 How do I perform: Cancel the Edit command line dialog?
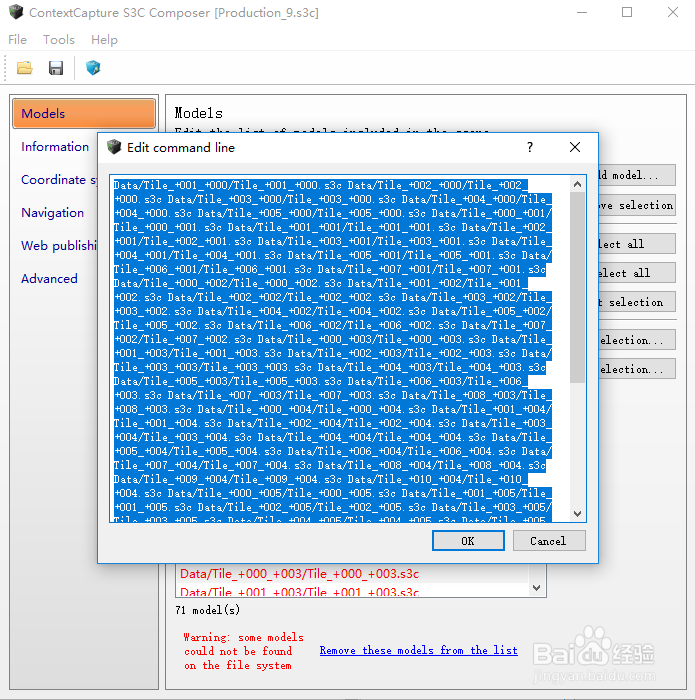(x=549, y=541)
